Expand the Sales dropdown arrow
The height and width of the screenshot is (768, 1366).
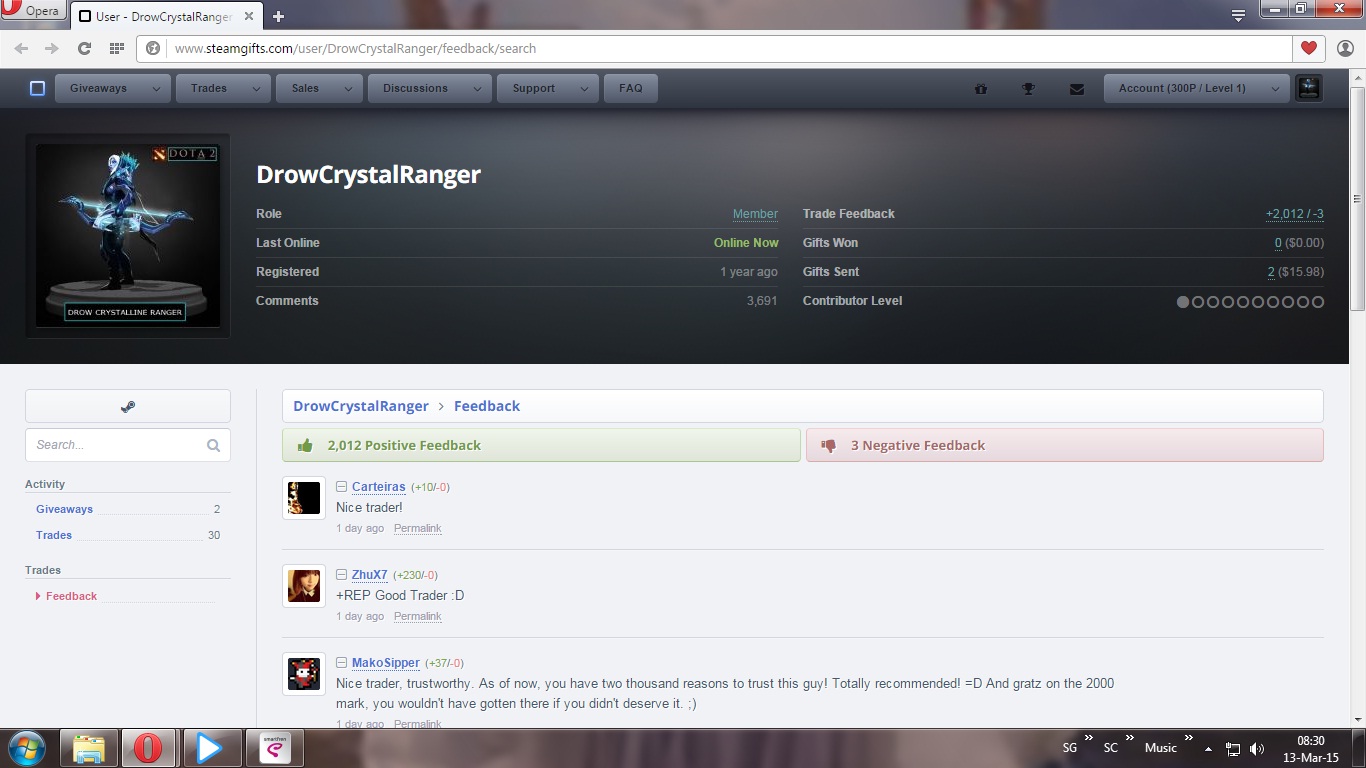point(348,88)
